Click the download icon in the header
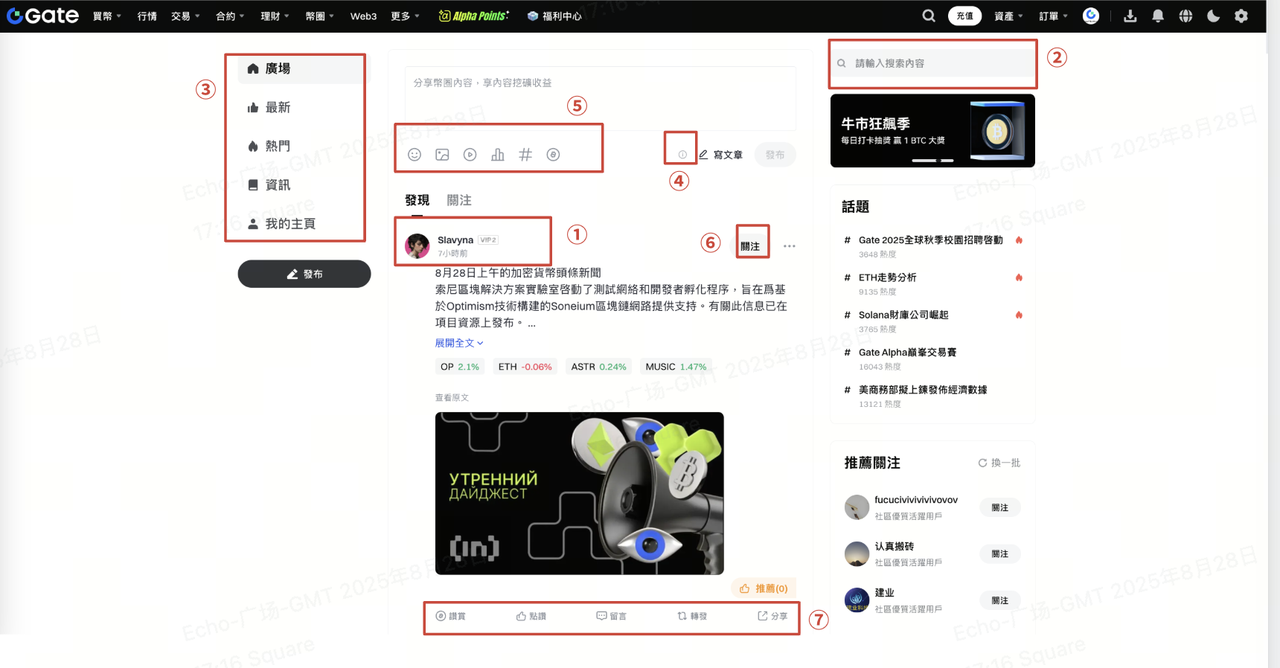The height and width of the screenshot is (668, 1280). pyautogui.click(x=1130, y=16)
